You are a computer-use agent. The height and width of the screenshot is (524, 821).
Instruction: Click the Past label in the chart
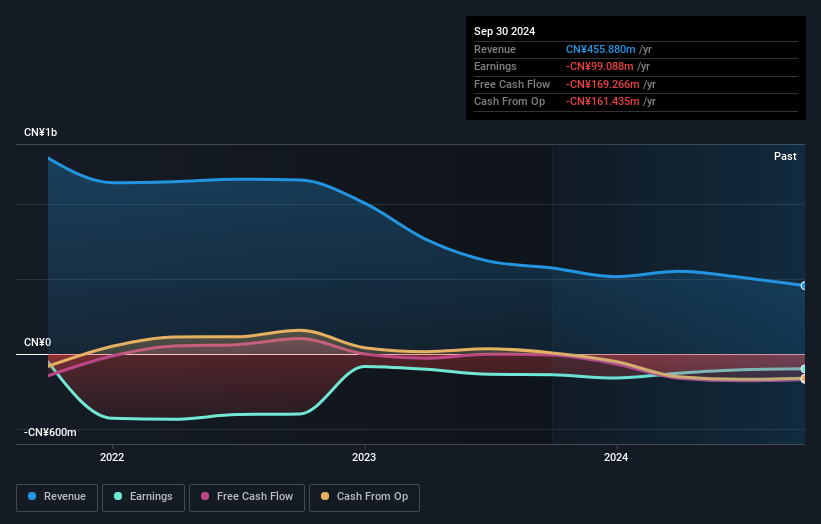(785, 157)
